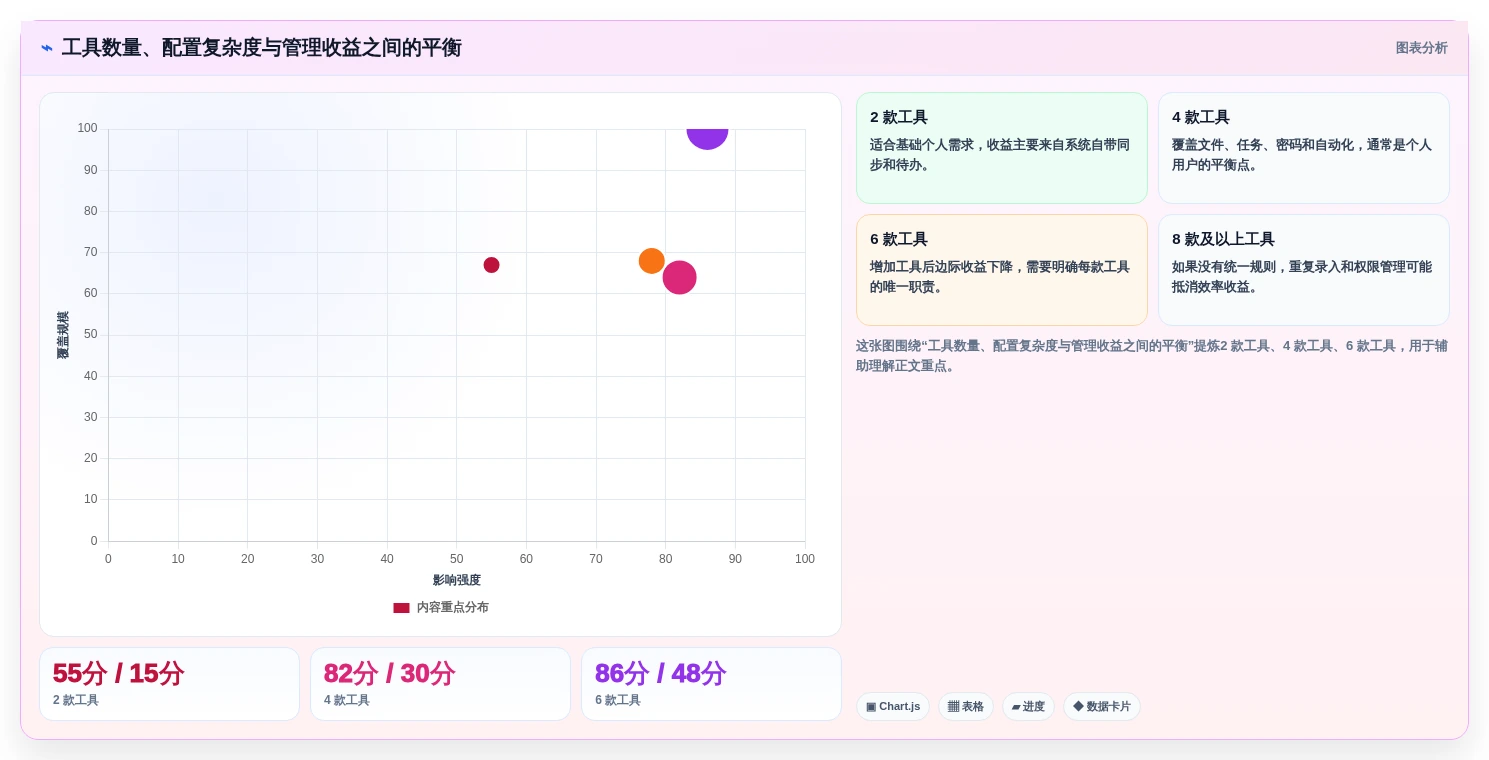The image size is (1489, 760).
Task: Click the 82分 / 30分 stat card
Action: pos(440,684)
